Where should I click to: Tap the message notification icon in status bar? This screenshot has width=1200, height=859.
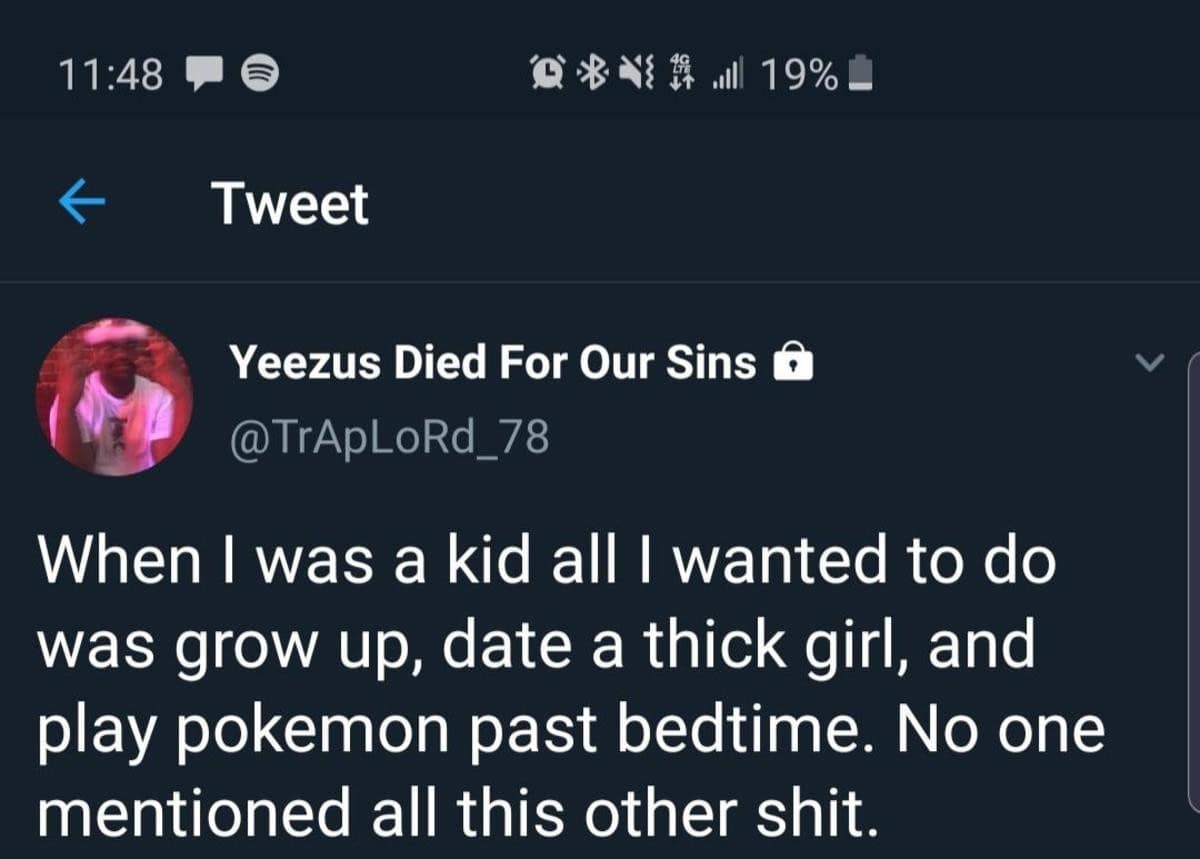tap(204, 73)
